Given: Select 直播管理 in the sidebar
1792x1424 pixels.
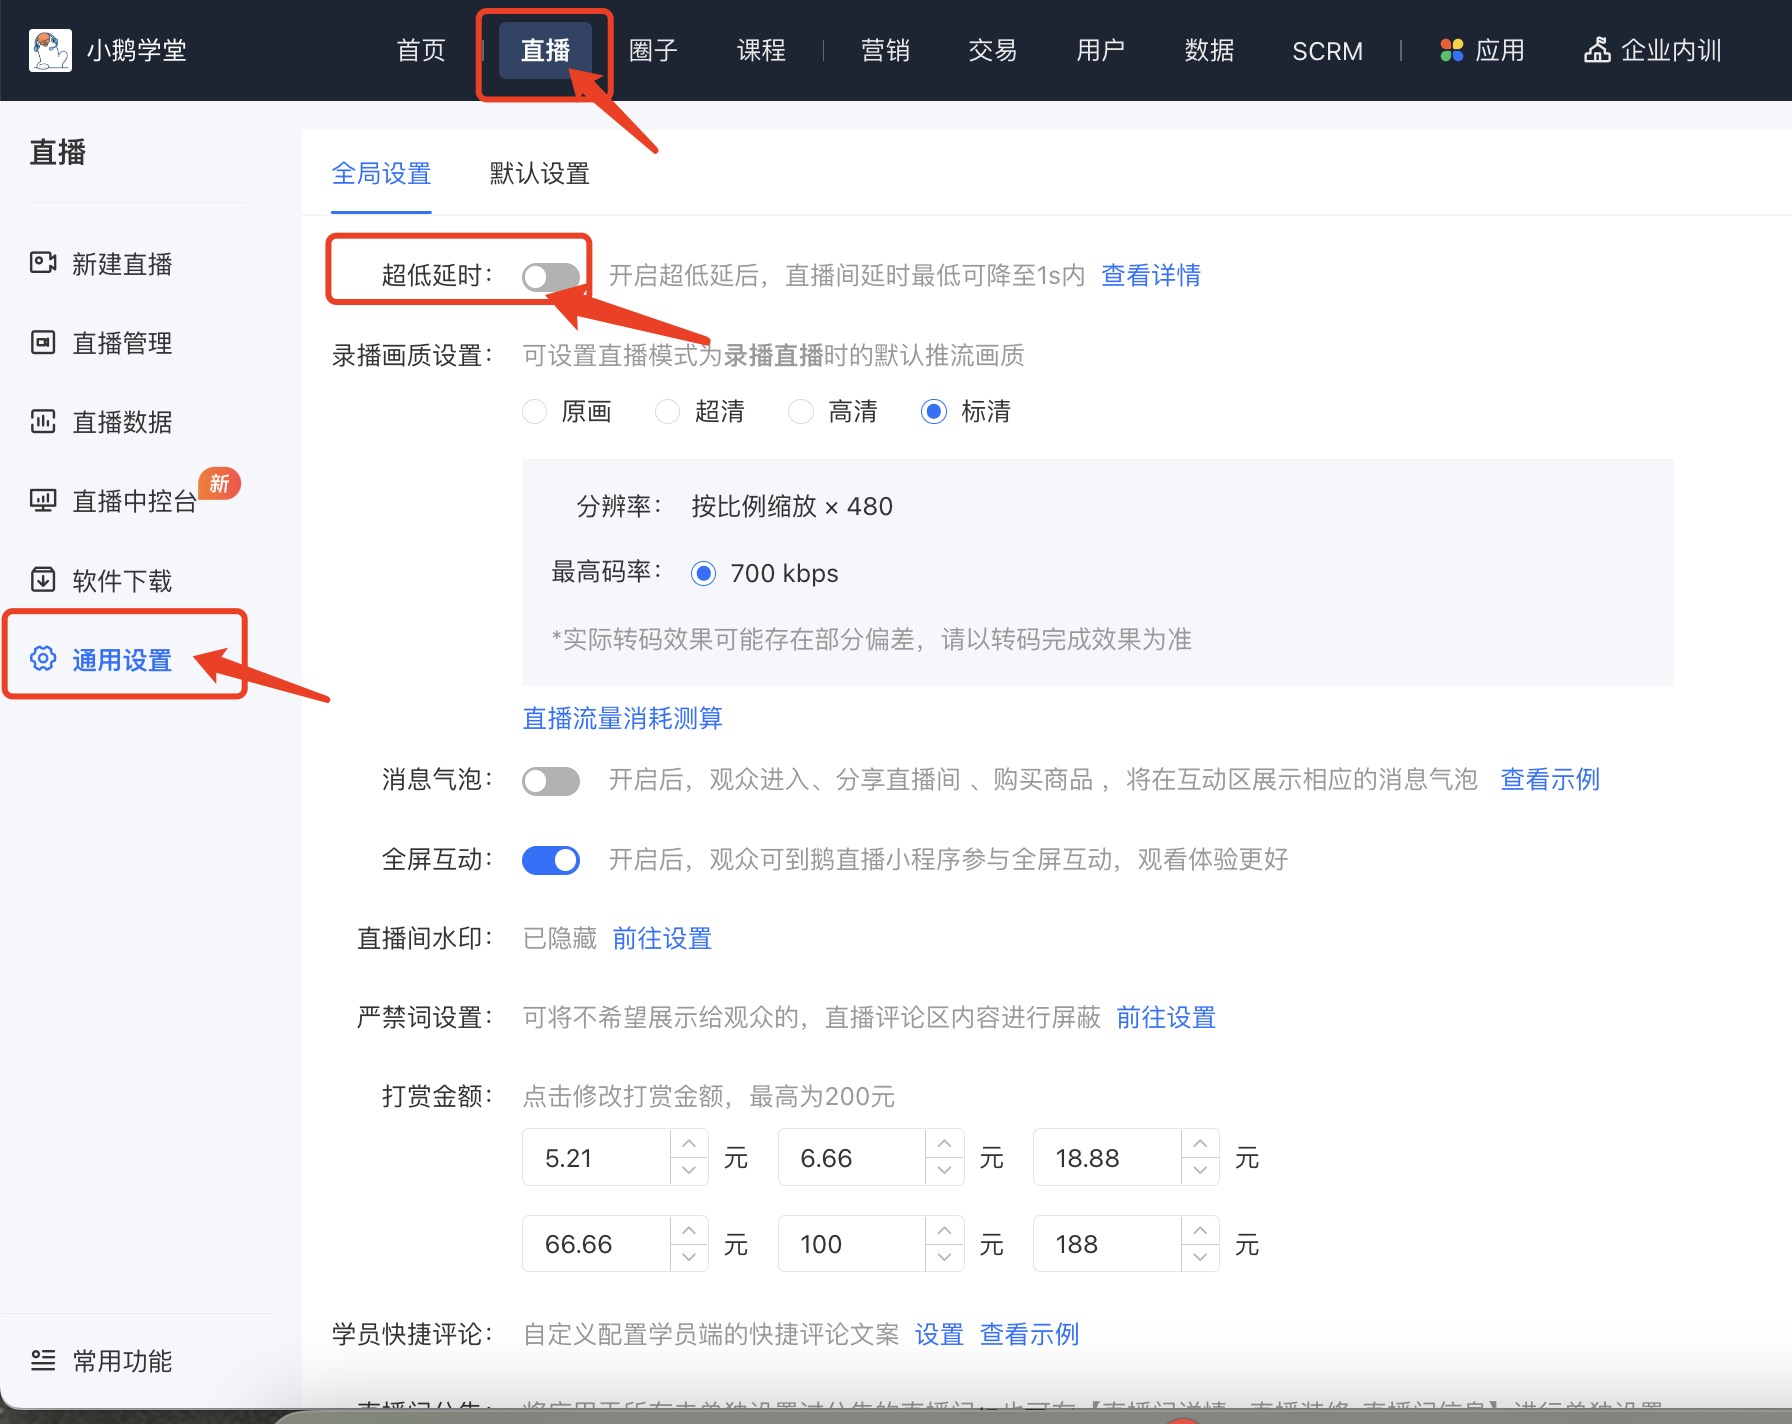Looking at the screenshot, I should click(x=121, y=343).
